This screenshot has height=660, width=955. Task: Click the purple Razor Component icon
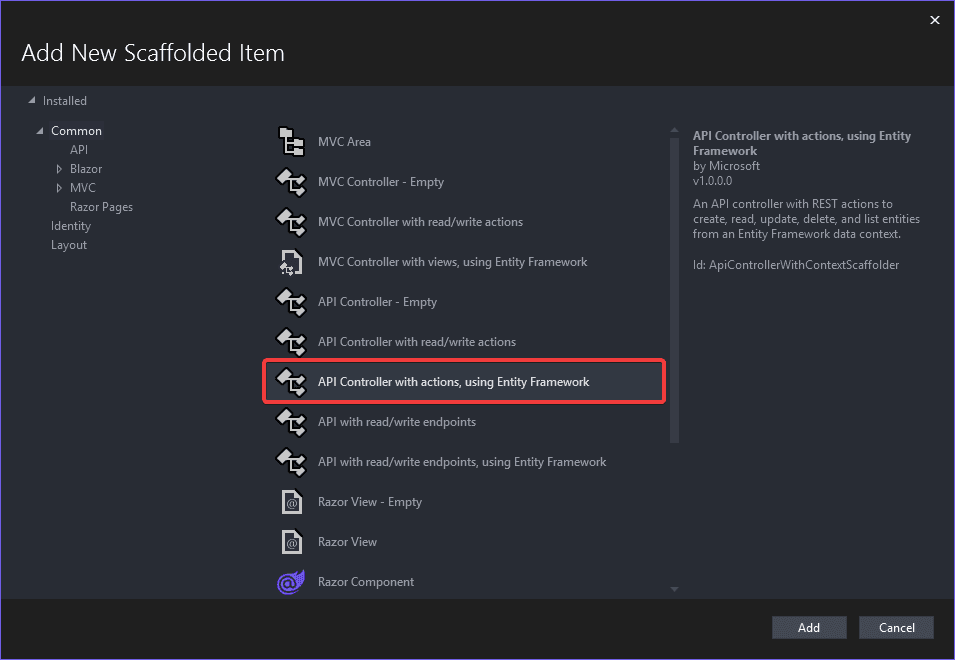(290, 581)
